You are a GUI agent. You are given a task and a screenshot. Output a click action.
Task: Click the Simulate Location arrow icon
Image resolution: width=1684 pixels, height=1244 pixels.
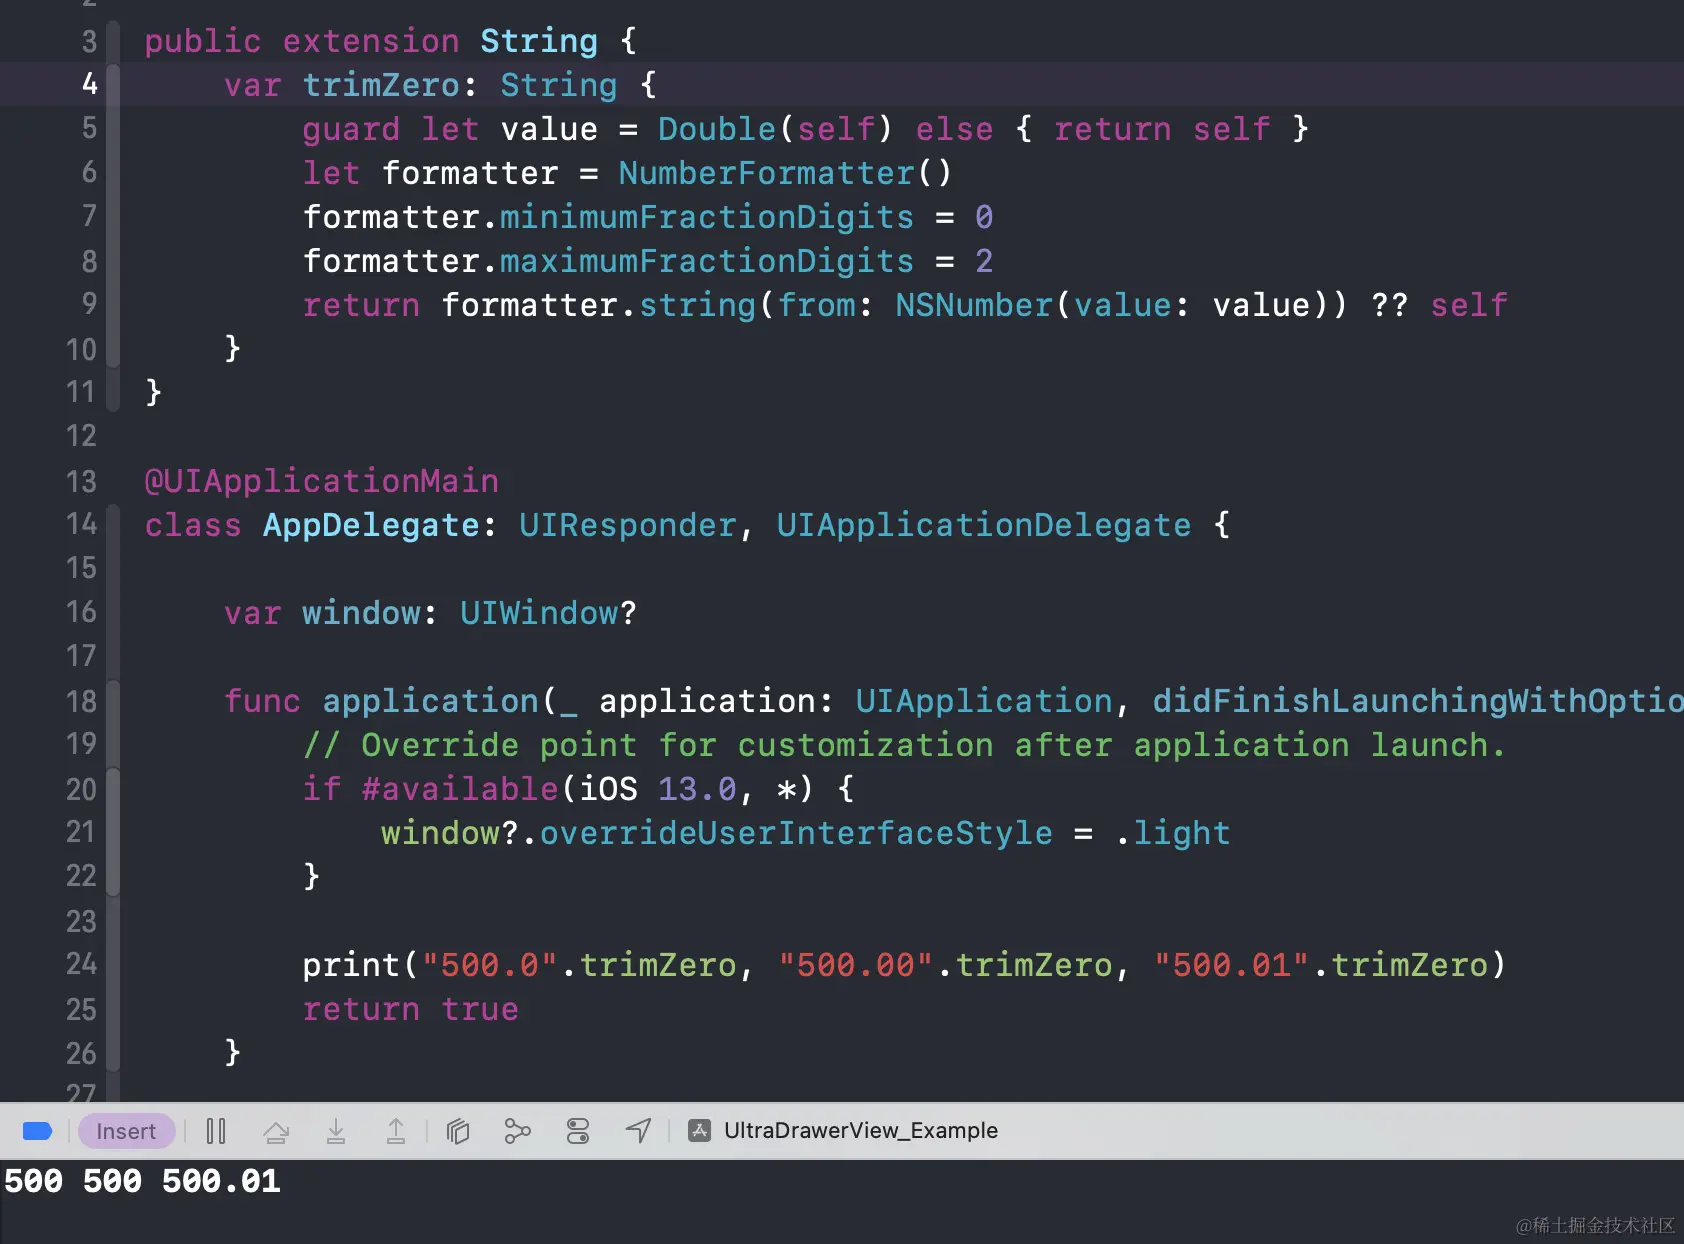pos(638,1131)
